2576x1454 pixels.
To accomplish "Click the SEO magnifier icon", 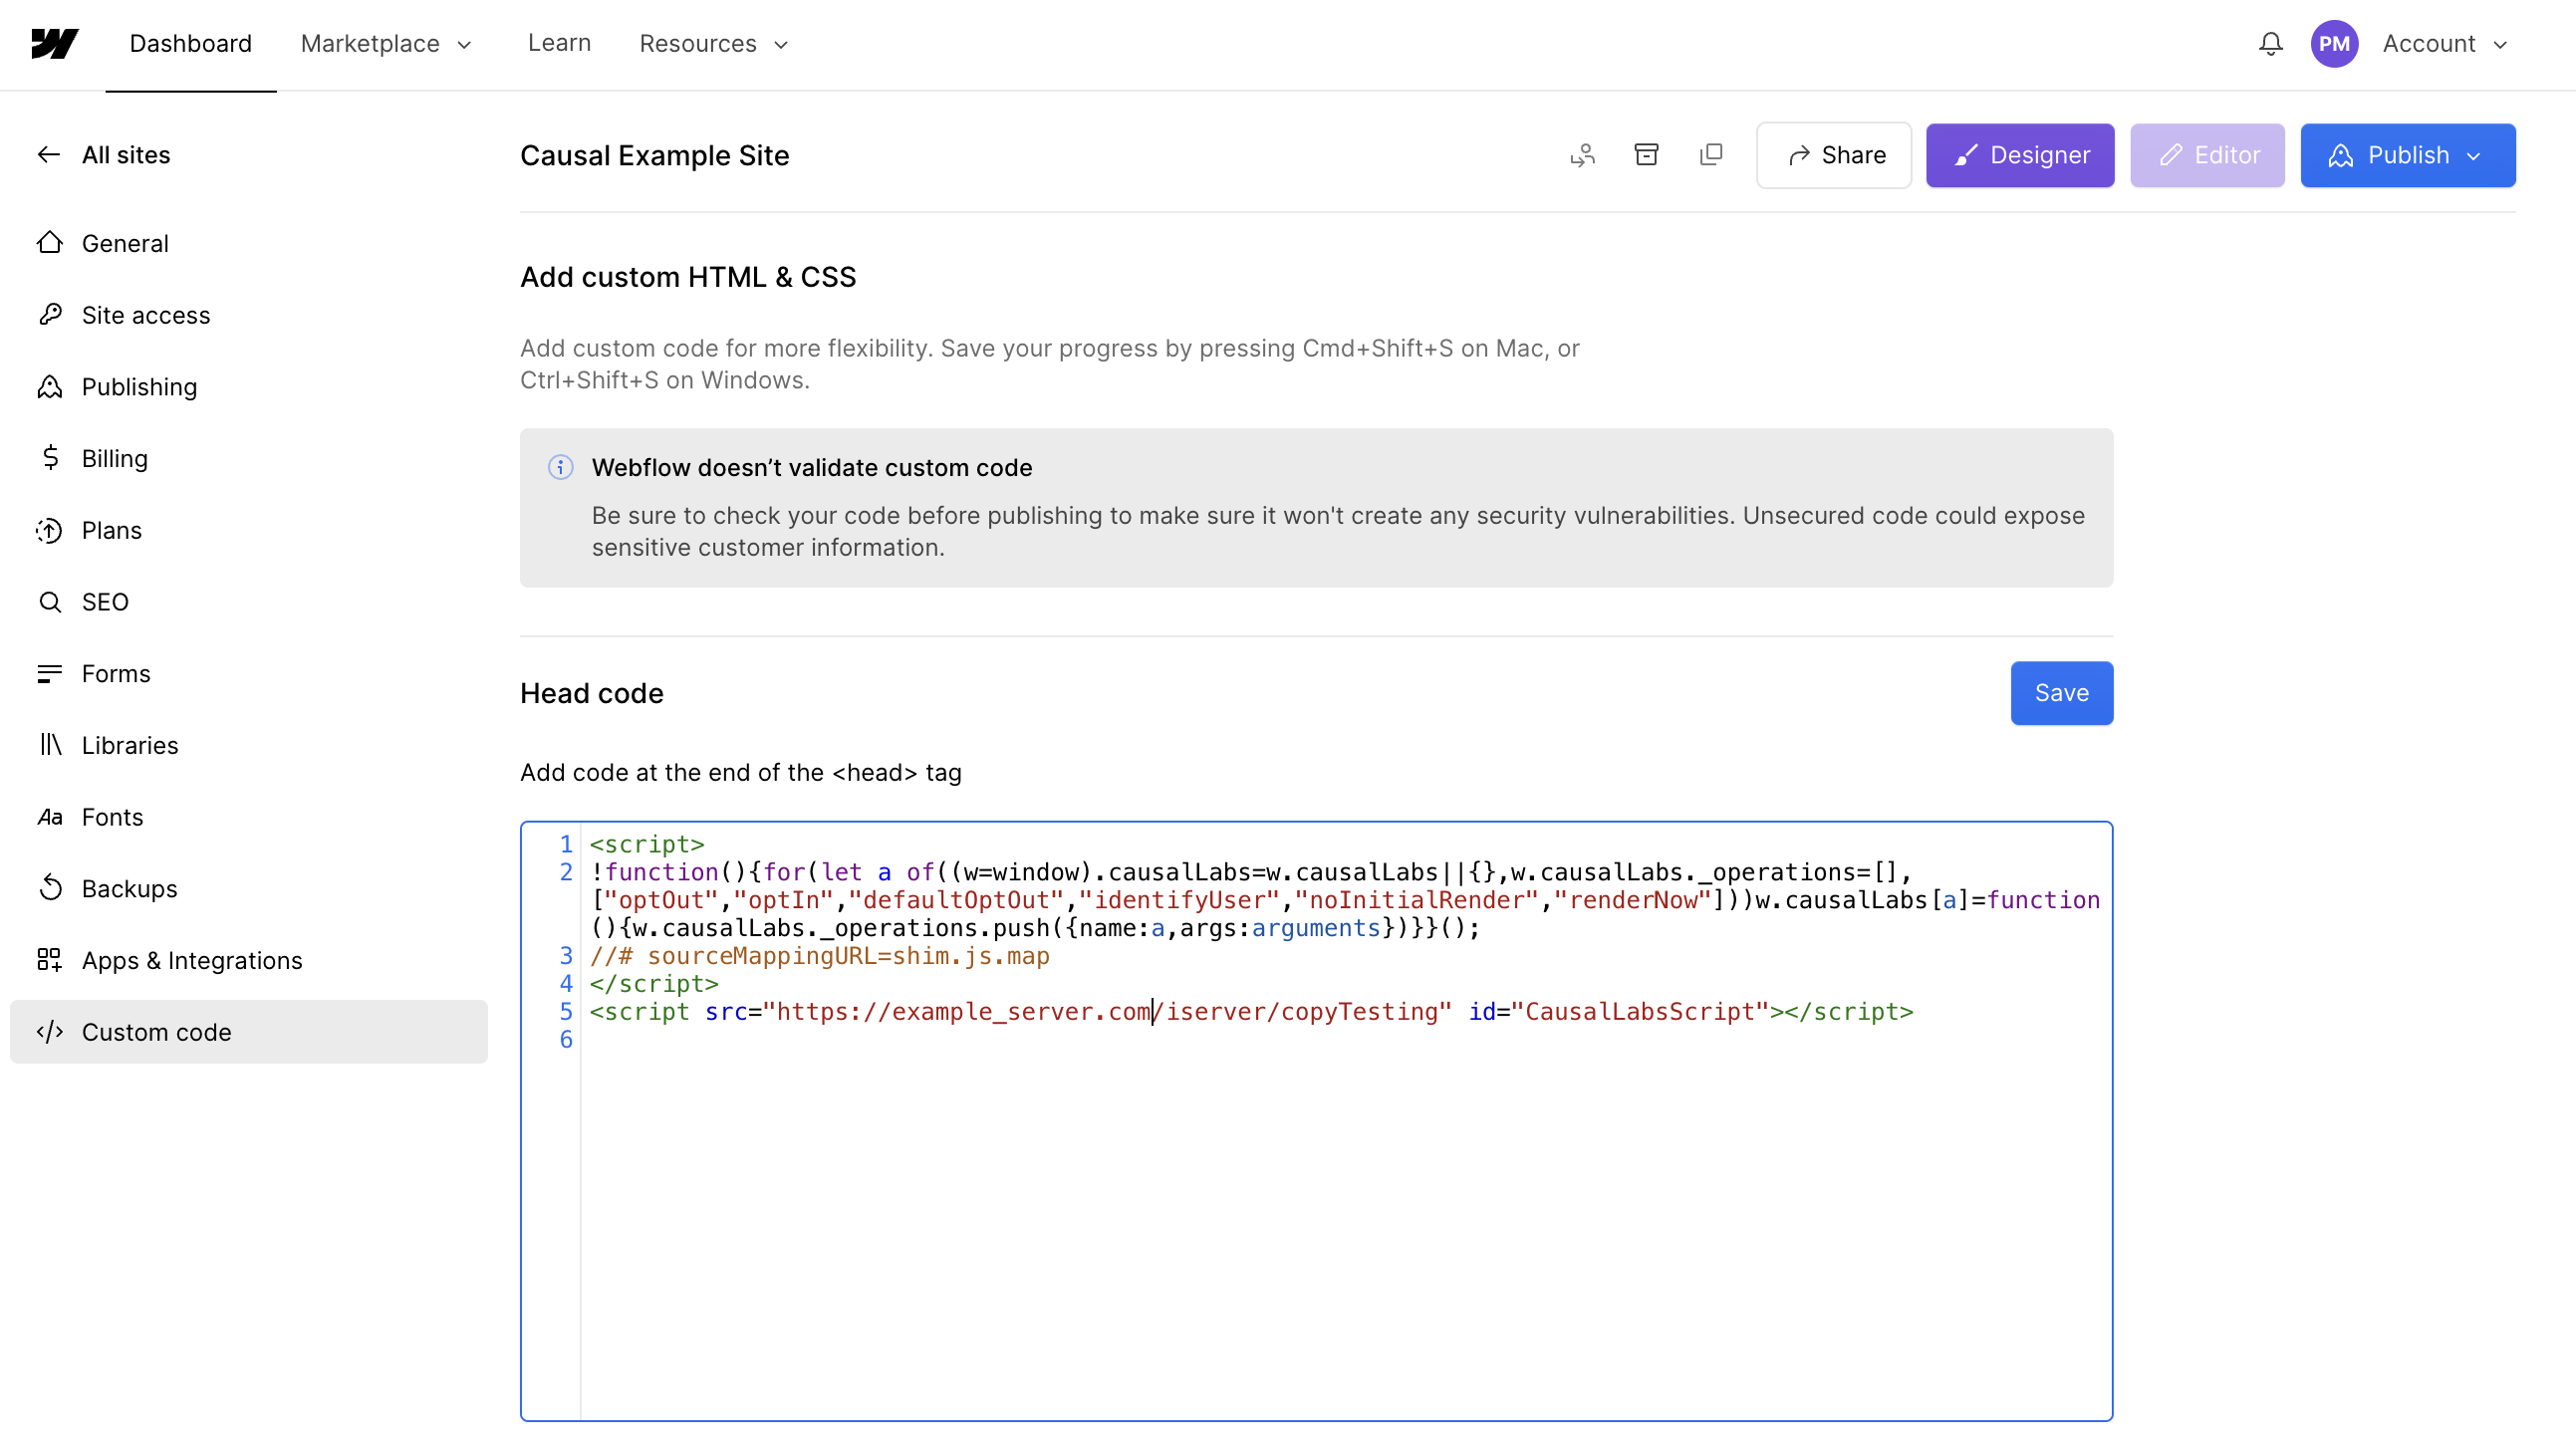I will 50,603.
